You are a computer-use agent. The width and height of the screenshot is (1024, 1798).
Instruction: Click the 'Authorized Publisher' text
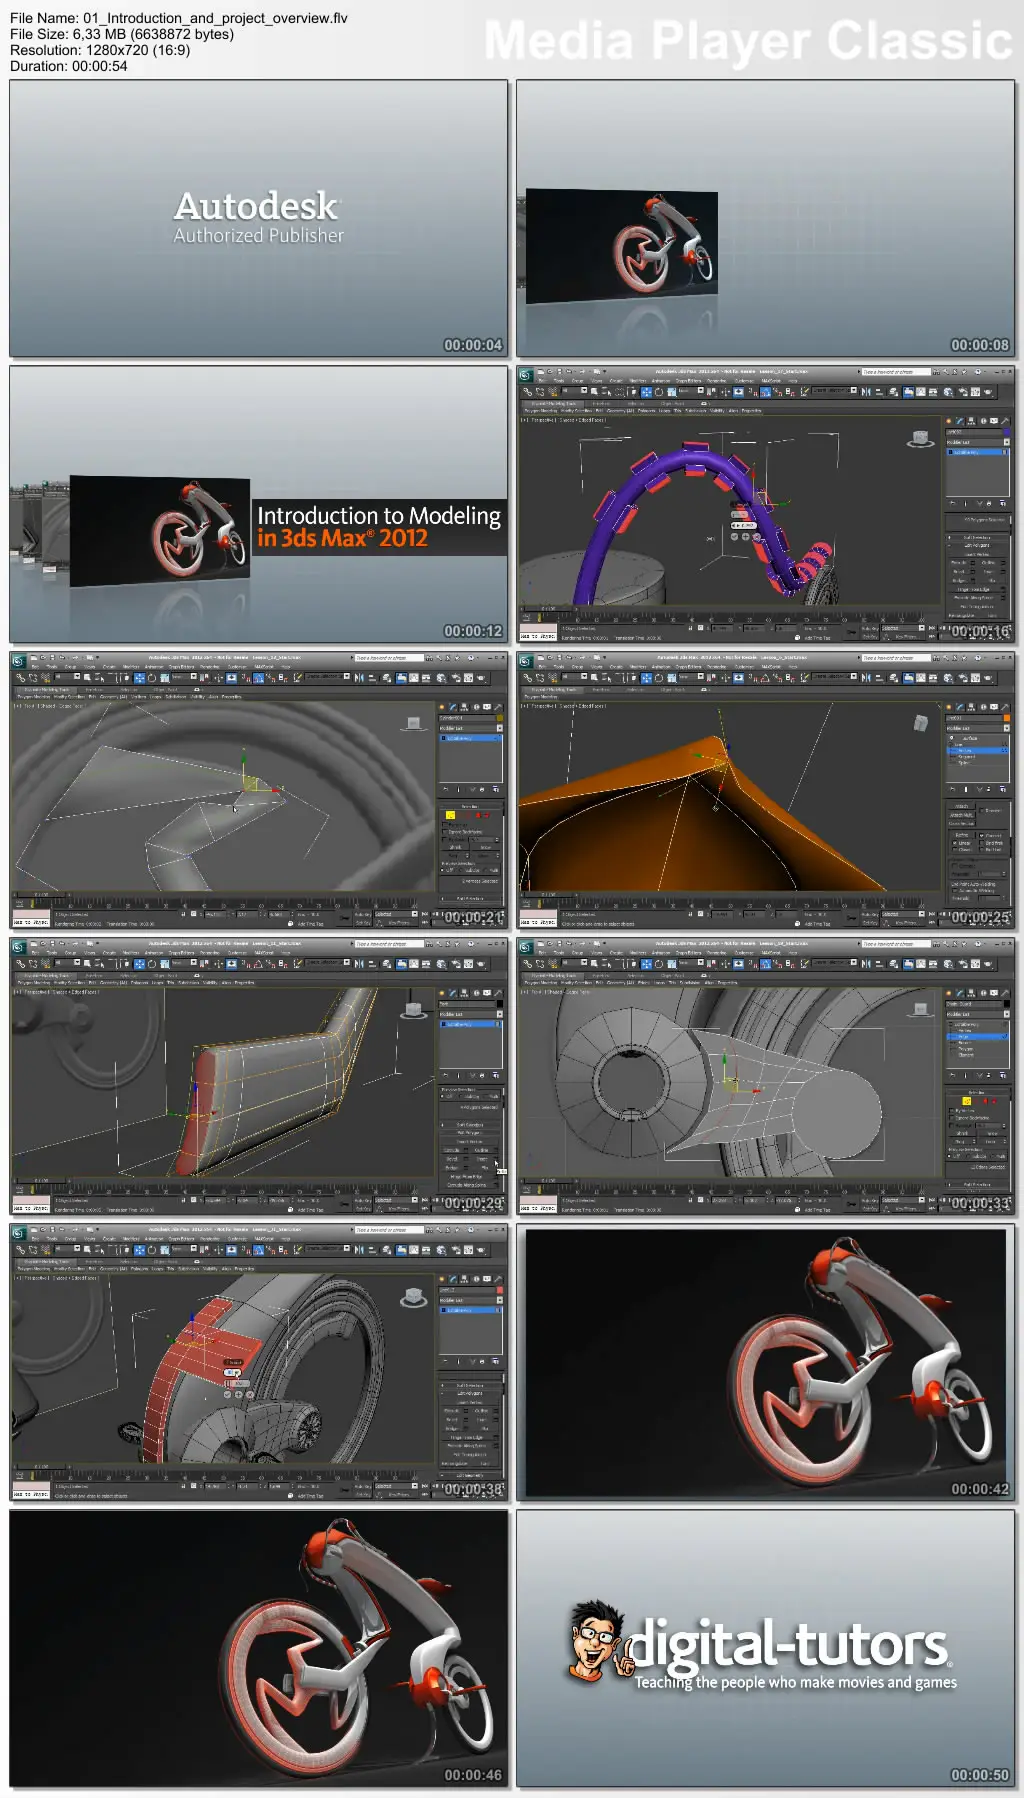pyautogui.click(x=259, y=235)
